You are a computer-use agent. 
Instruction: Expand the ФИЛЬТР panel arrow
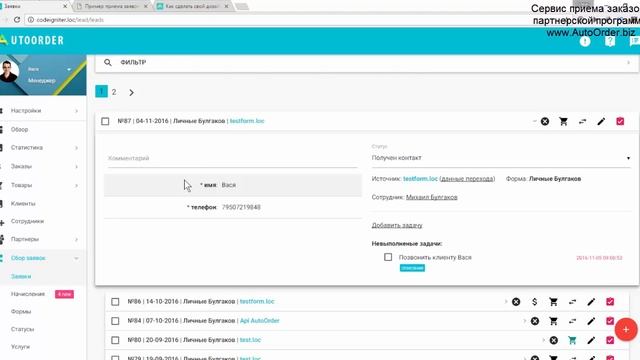[629, 62]
